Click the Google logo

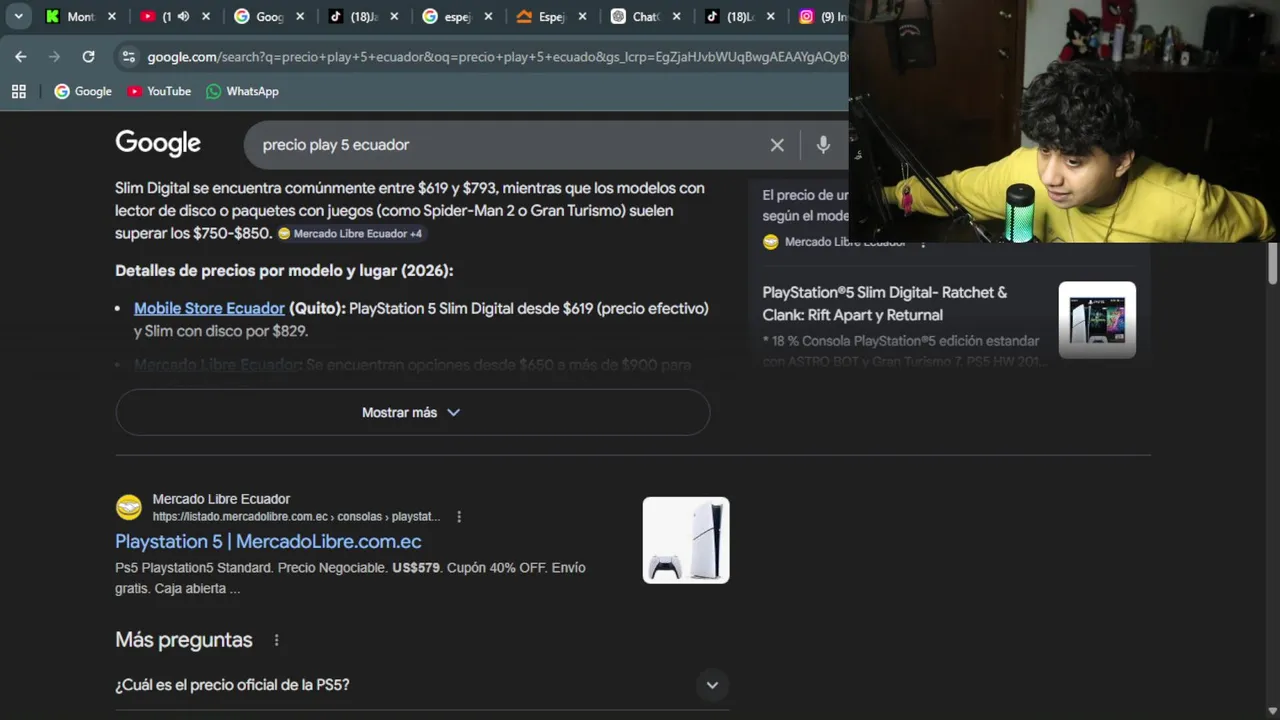(158, 144)
